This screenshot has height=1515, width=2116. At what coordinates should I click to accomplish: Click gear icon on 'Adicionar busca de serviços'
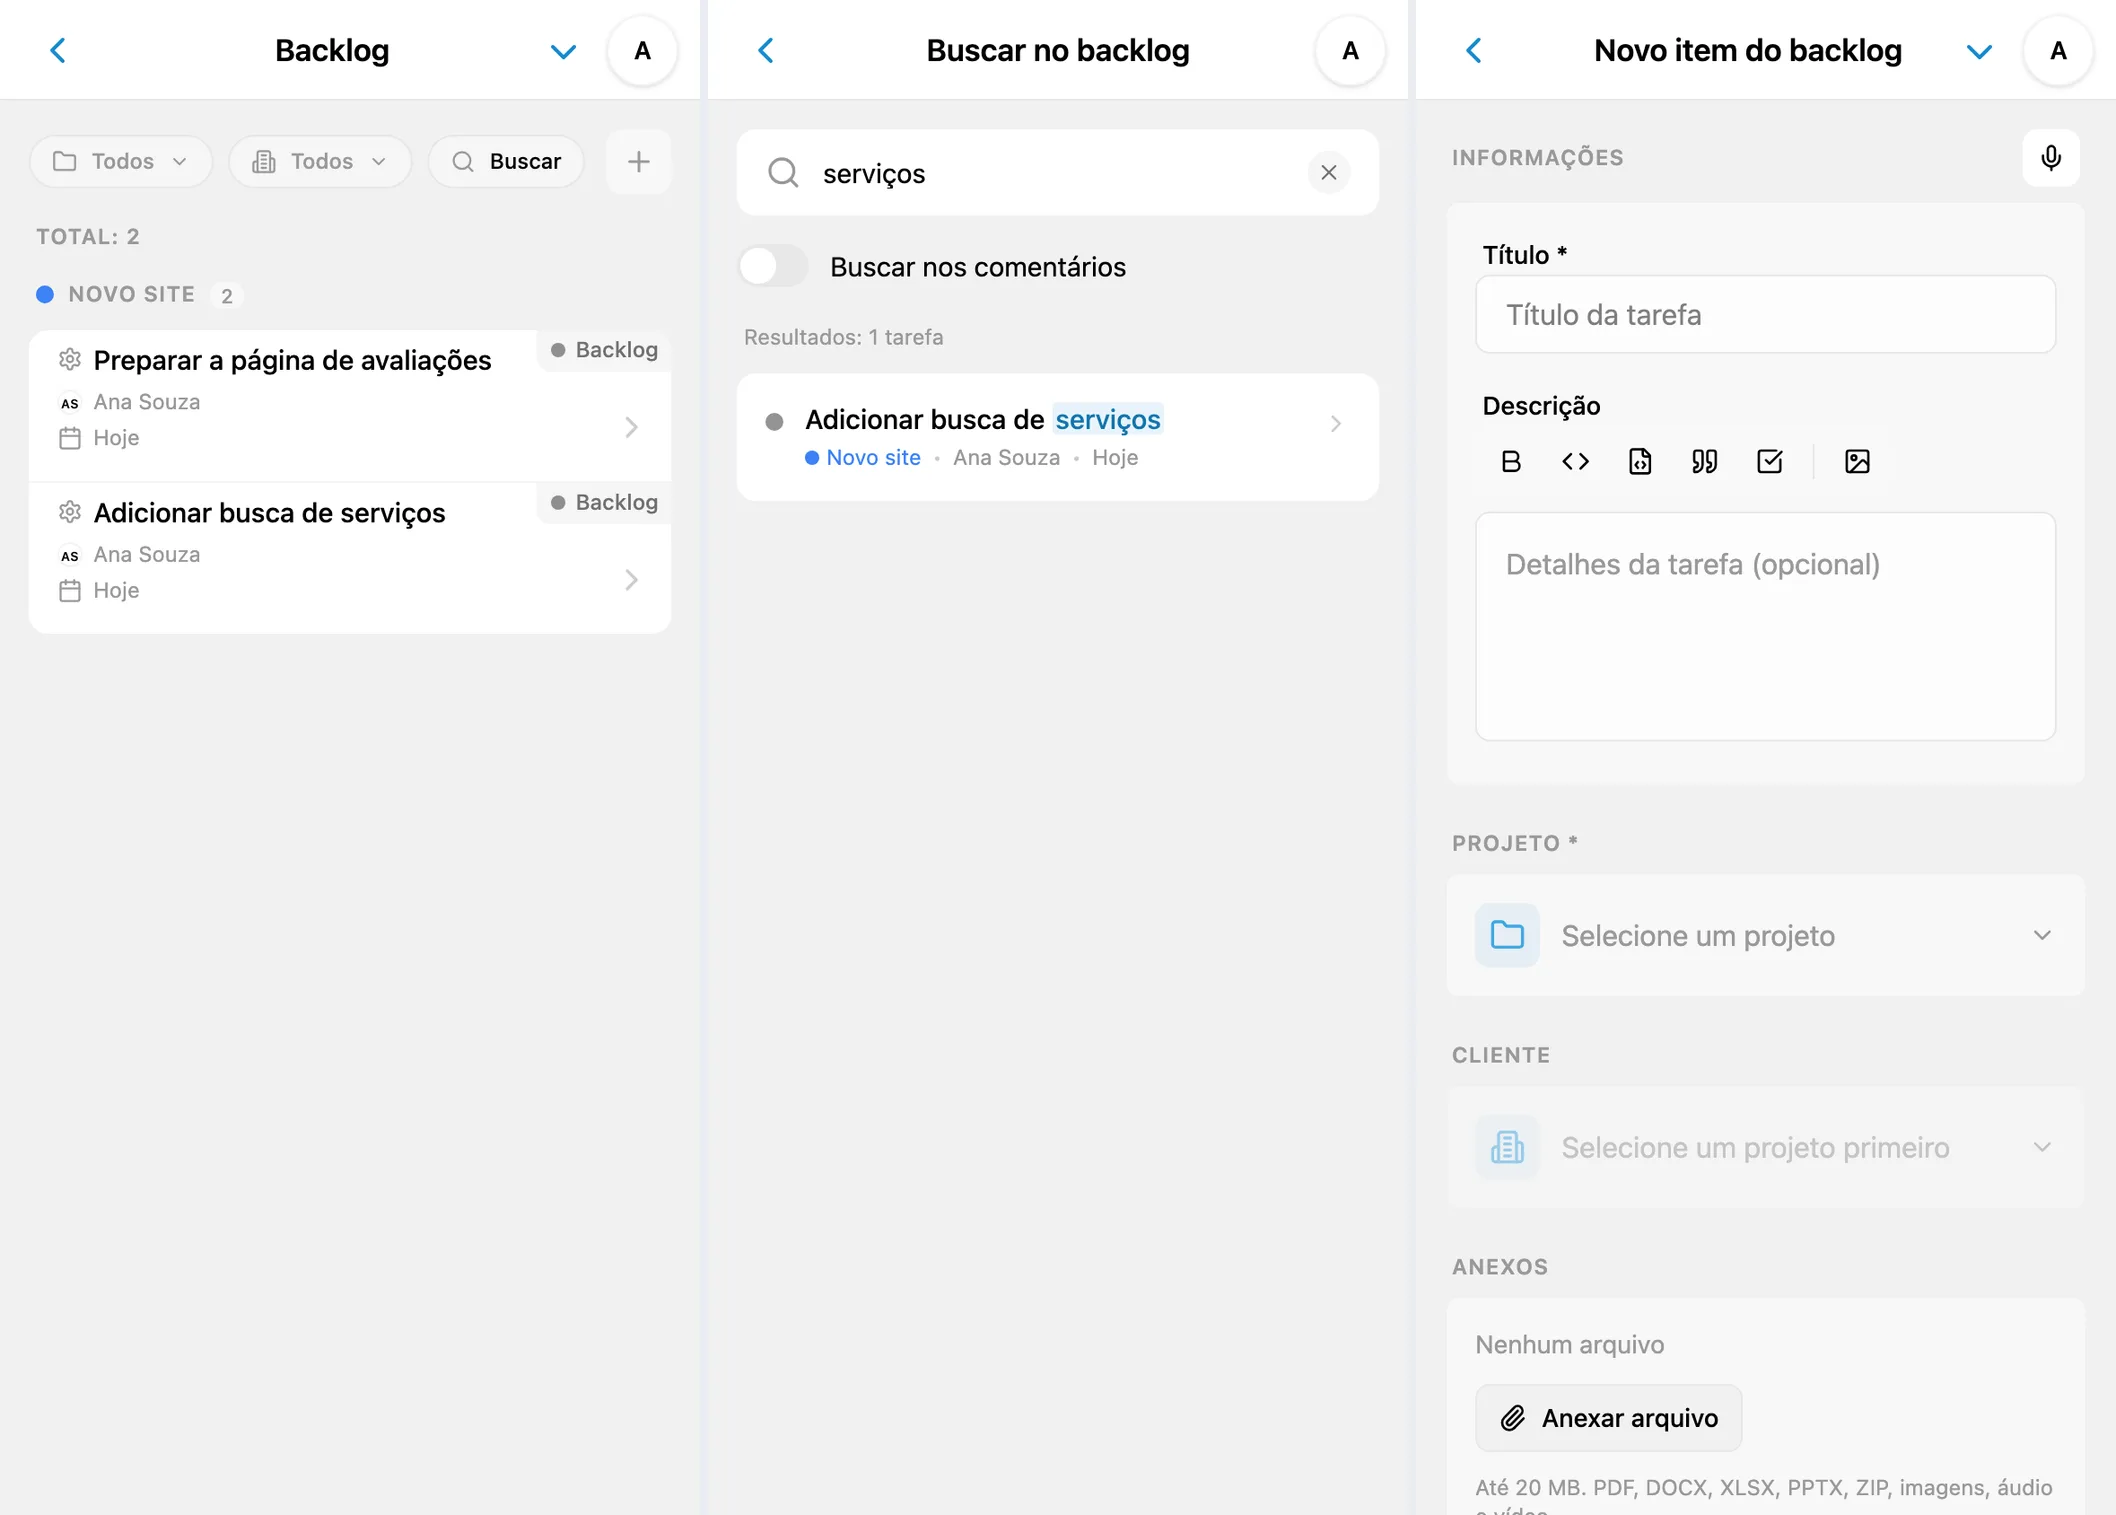[x=69, y=512]
